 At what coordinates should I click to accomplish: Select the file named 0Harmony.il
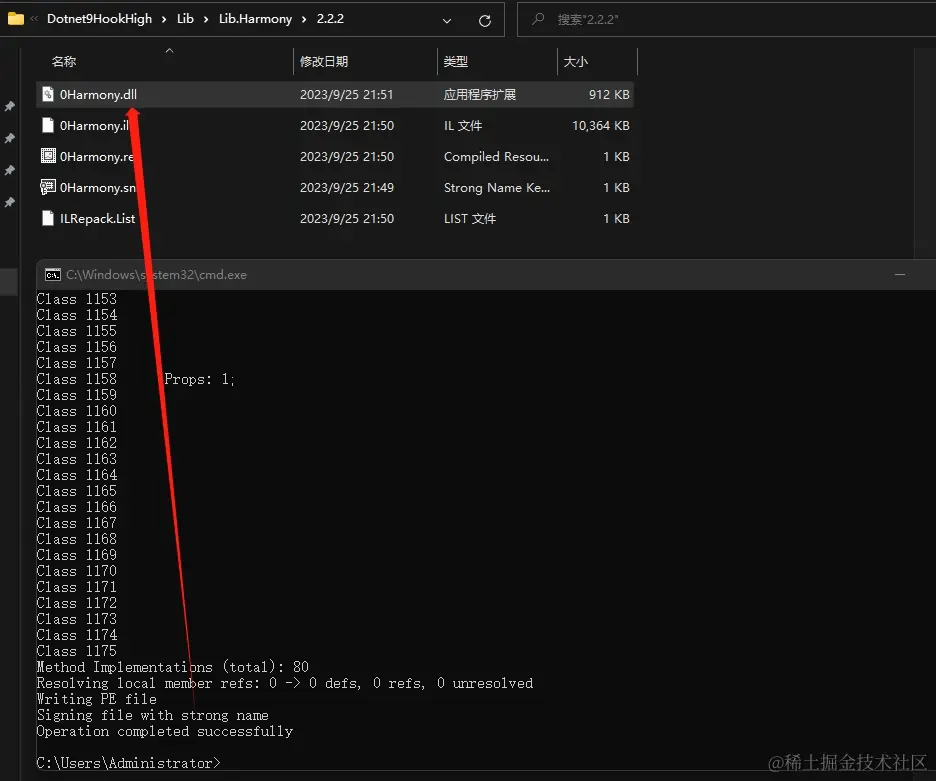pos(94,125)
